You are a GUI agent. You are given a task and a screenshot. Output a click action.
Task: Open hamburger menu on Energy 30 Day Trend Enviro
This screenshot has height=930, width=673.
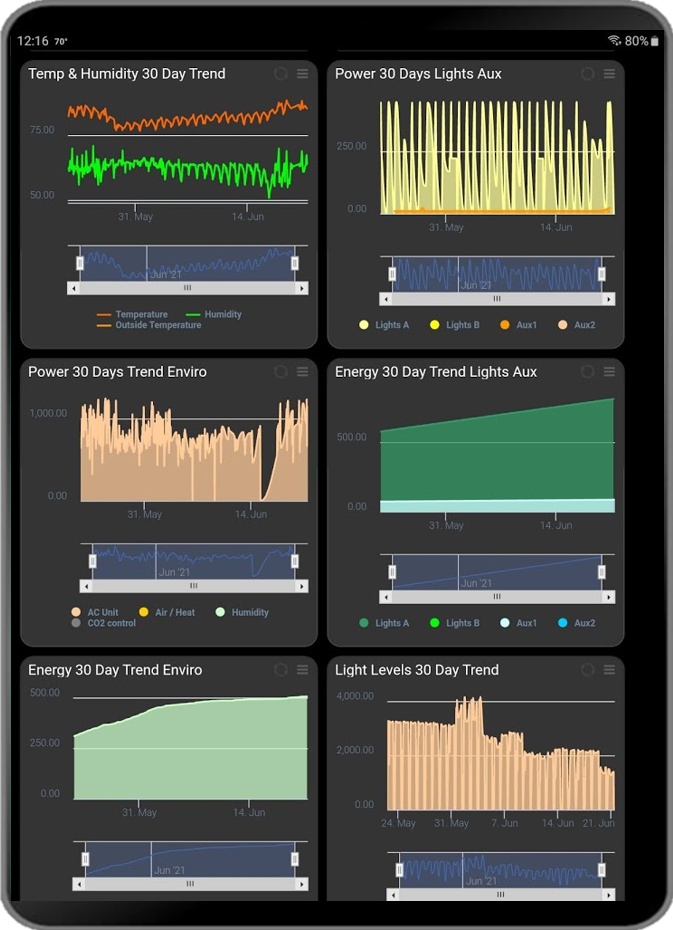[x=302, y=670]
